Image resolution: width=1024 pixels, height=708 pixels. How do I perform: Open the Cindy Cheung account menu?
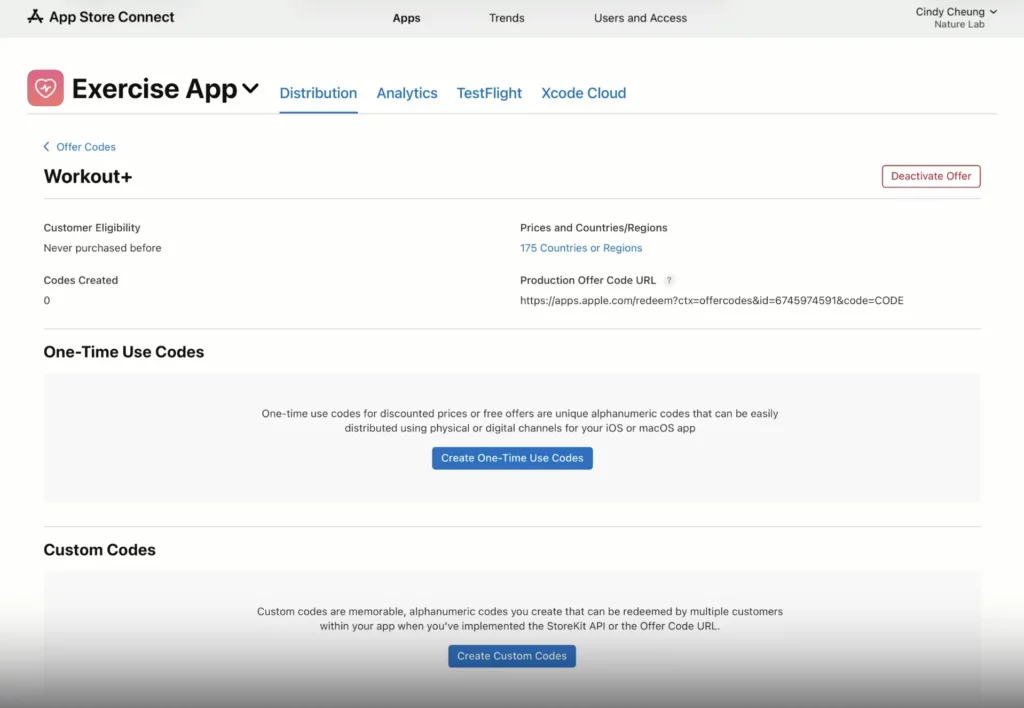coord(956,12)
